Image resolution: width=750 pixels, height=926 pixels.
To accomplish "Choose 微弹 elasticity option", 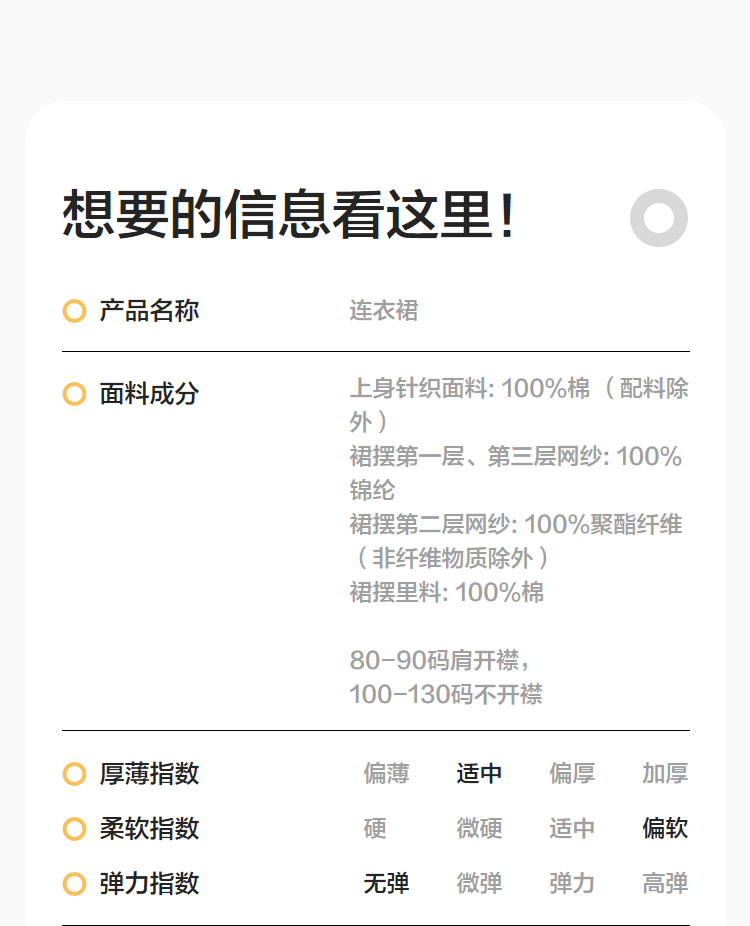I will click(479, 884).
